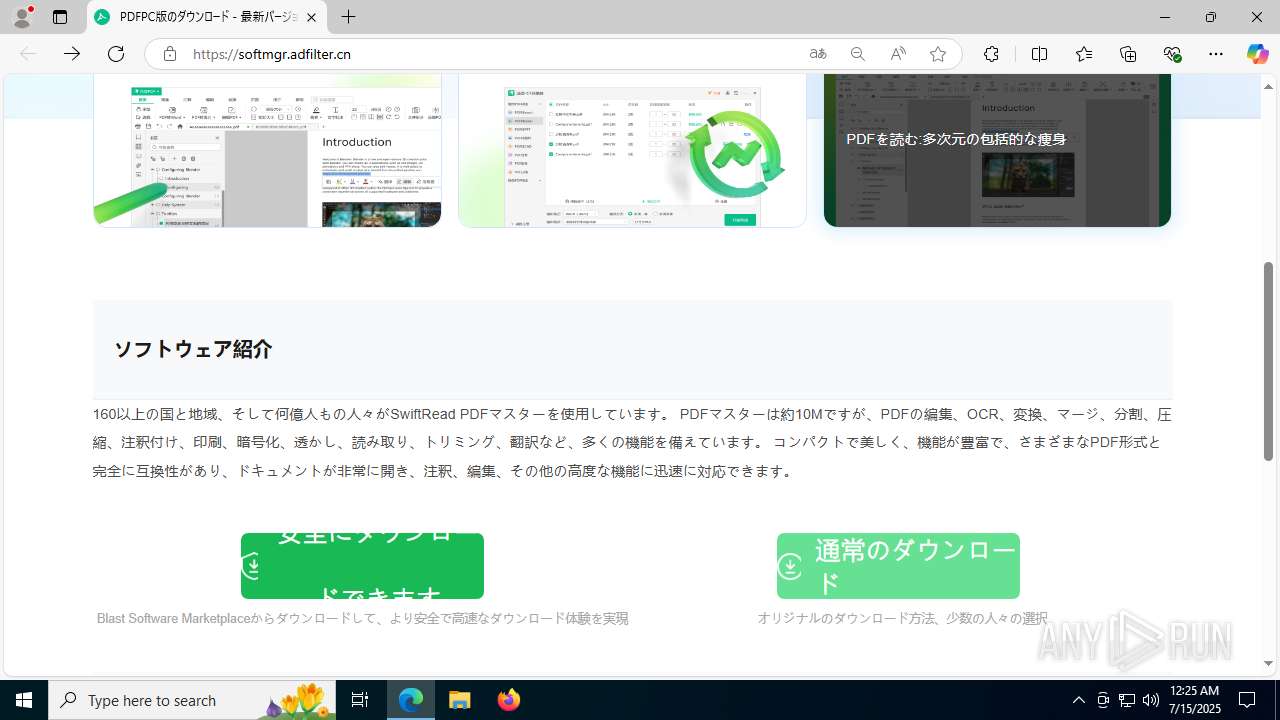Open the volume speaker tray icon
The image size is (1280, 720).
[x=1150, y=700]
